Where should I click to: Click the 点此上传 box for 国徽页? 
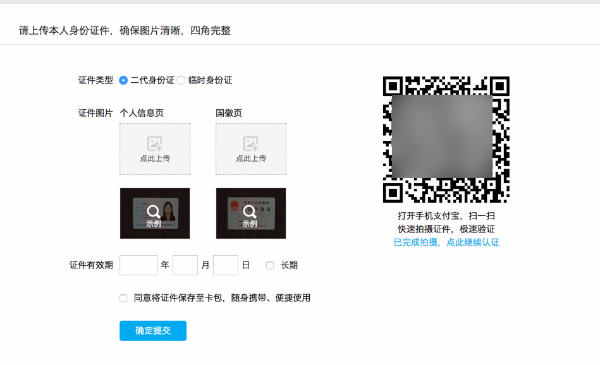coord(251,149)
